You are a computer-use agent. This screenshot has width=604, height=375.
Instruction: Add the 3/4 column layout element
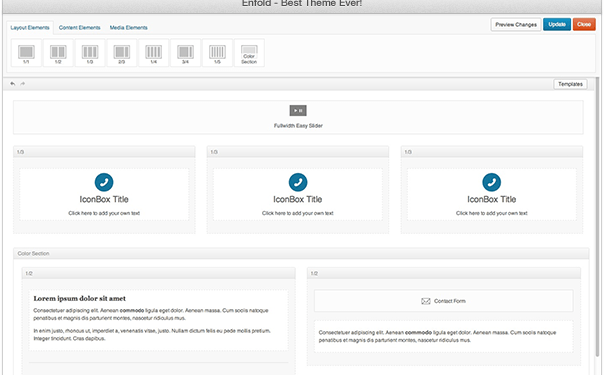tap(185, 53)
